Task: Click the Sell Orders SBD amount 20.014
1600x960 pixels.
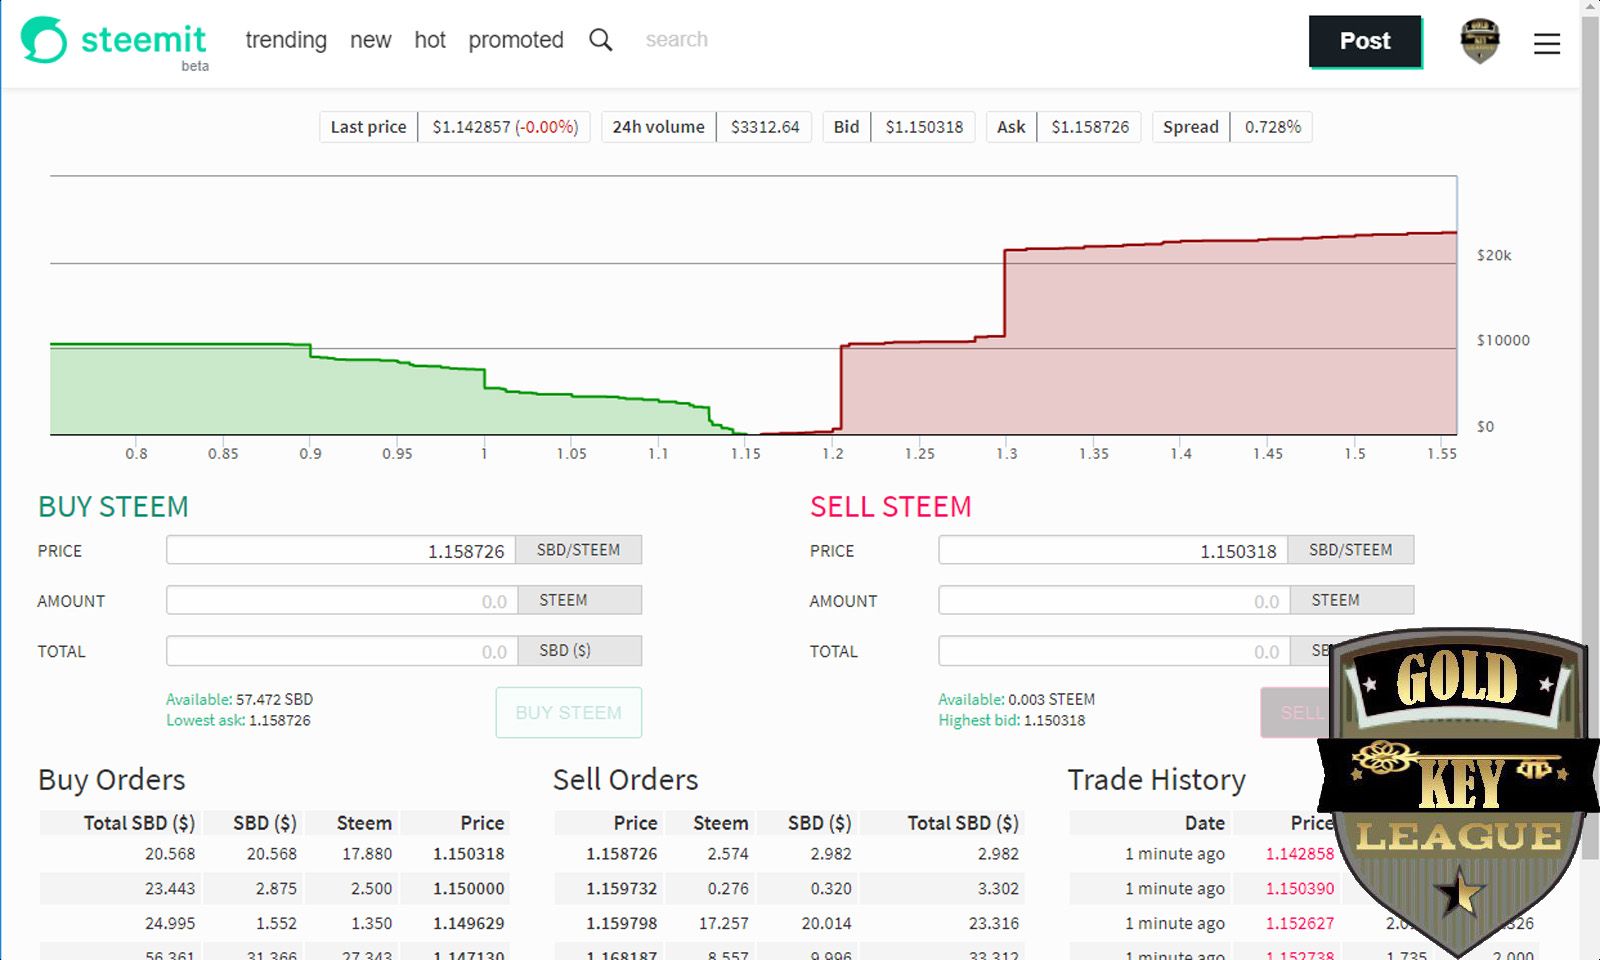Action: click(x=826, y=923)
